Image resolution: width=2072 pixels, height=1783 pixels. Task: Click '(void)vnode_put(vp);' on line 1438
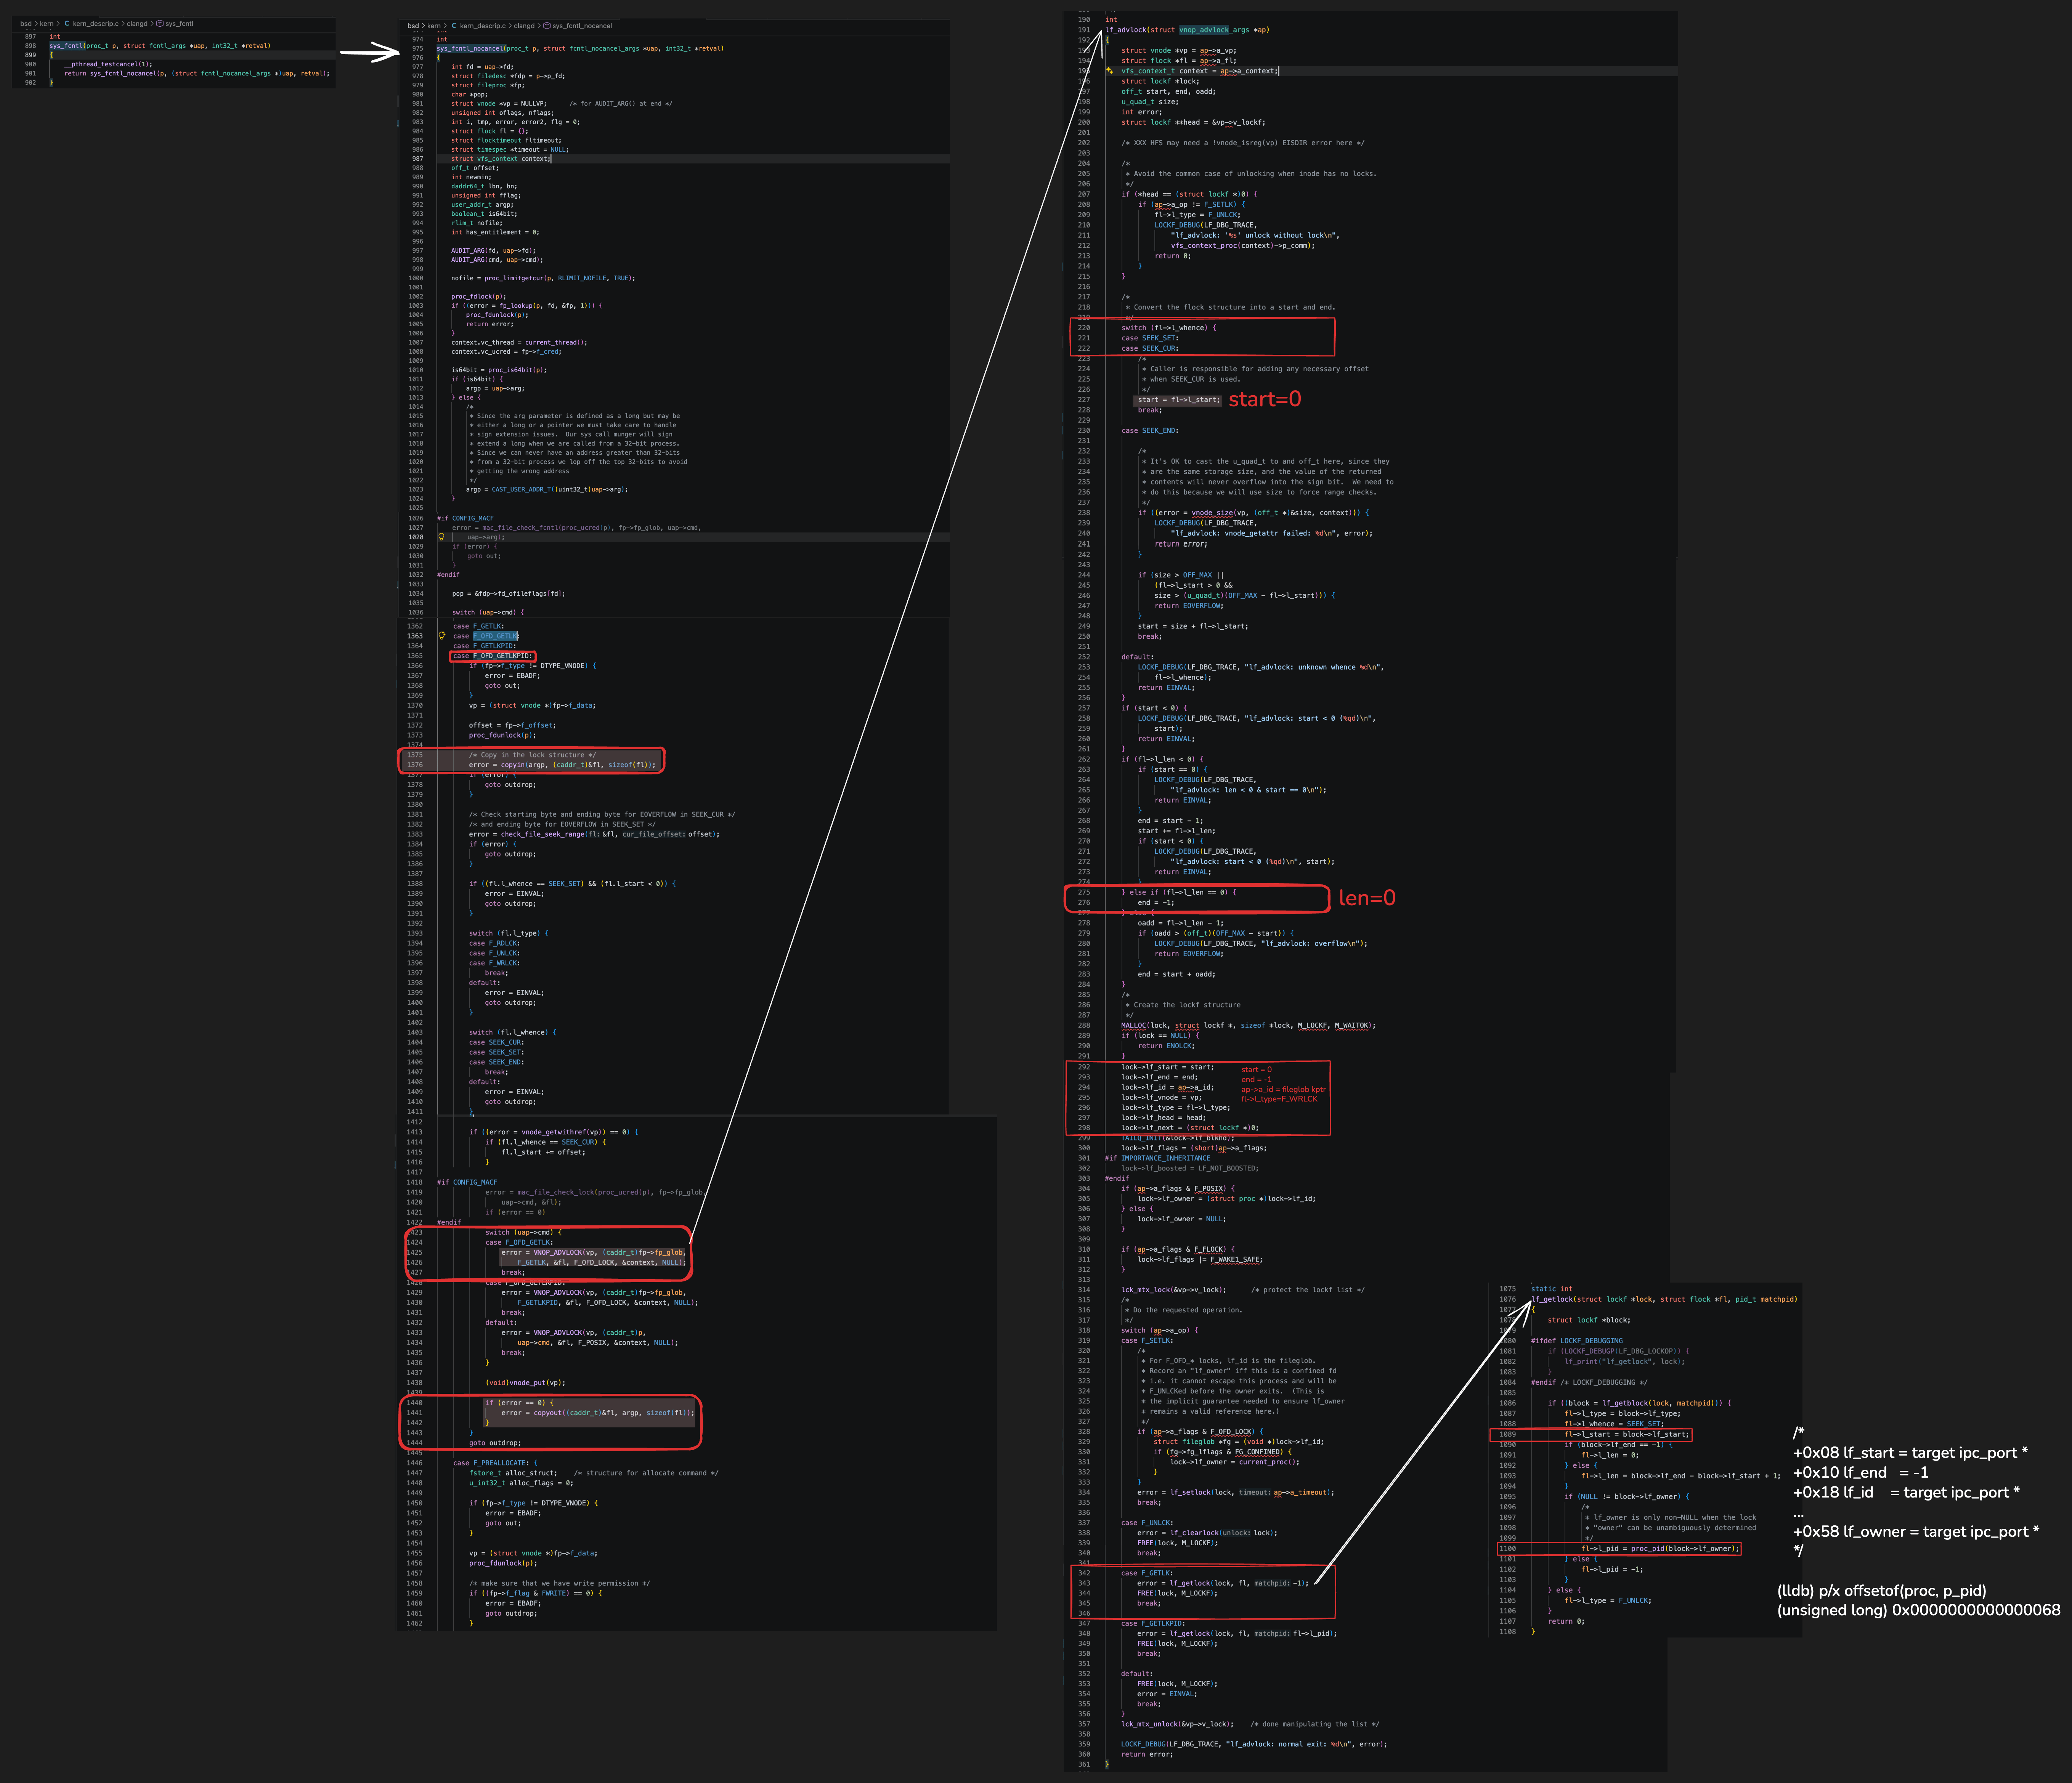coord(525,1383)
